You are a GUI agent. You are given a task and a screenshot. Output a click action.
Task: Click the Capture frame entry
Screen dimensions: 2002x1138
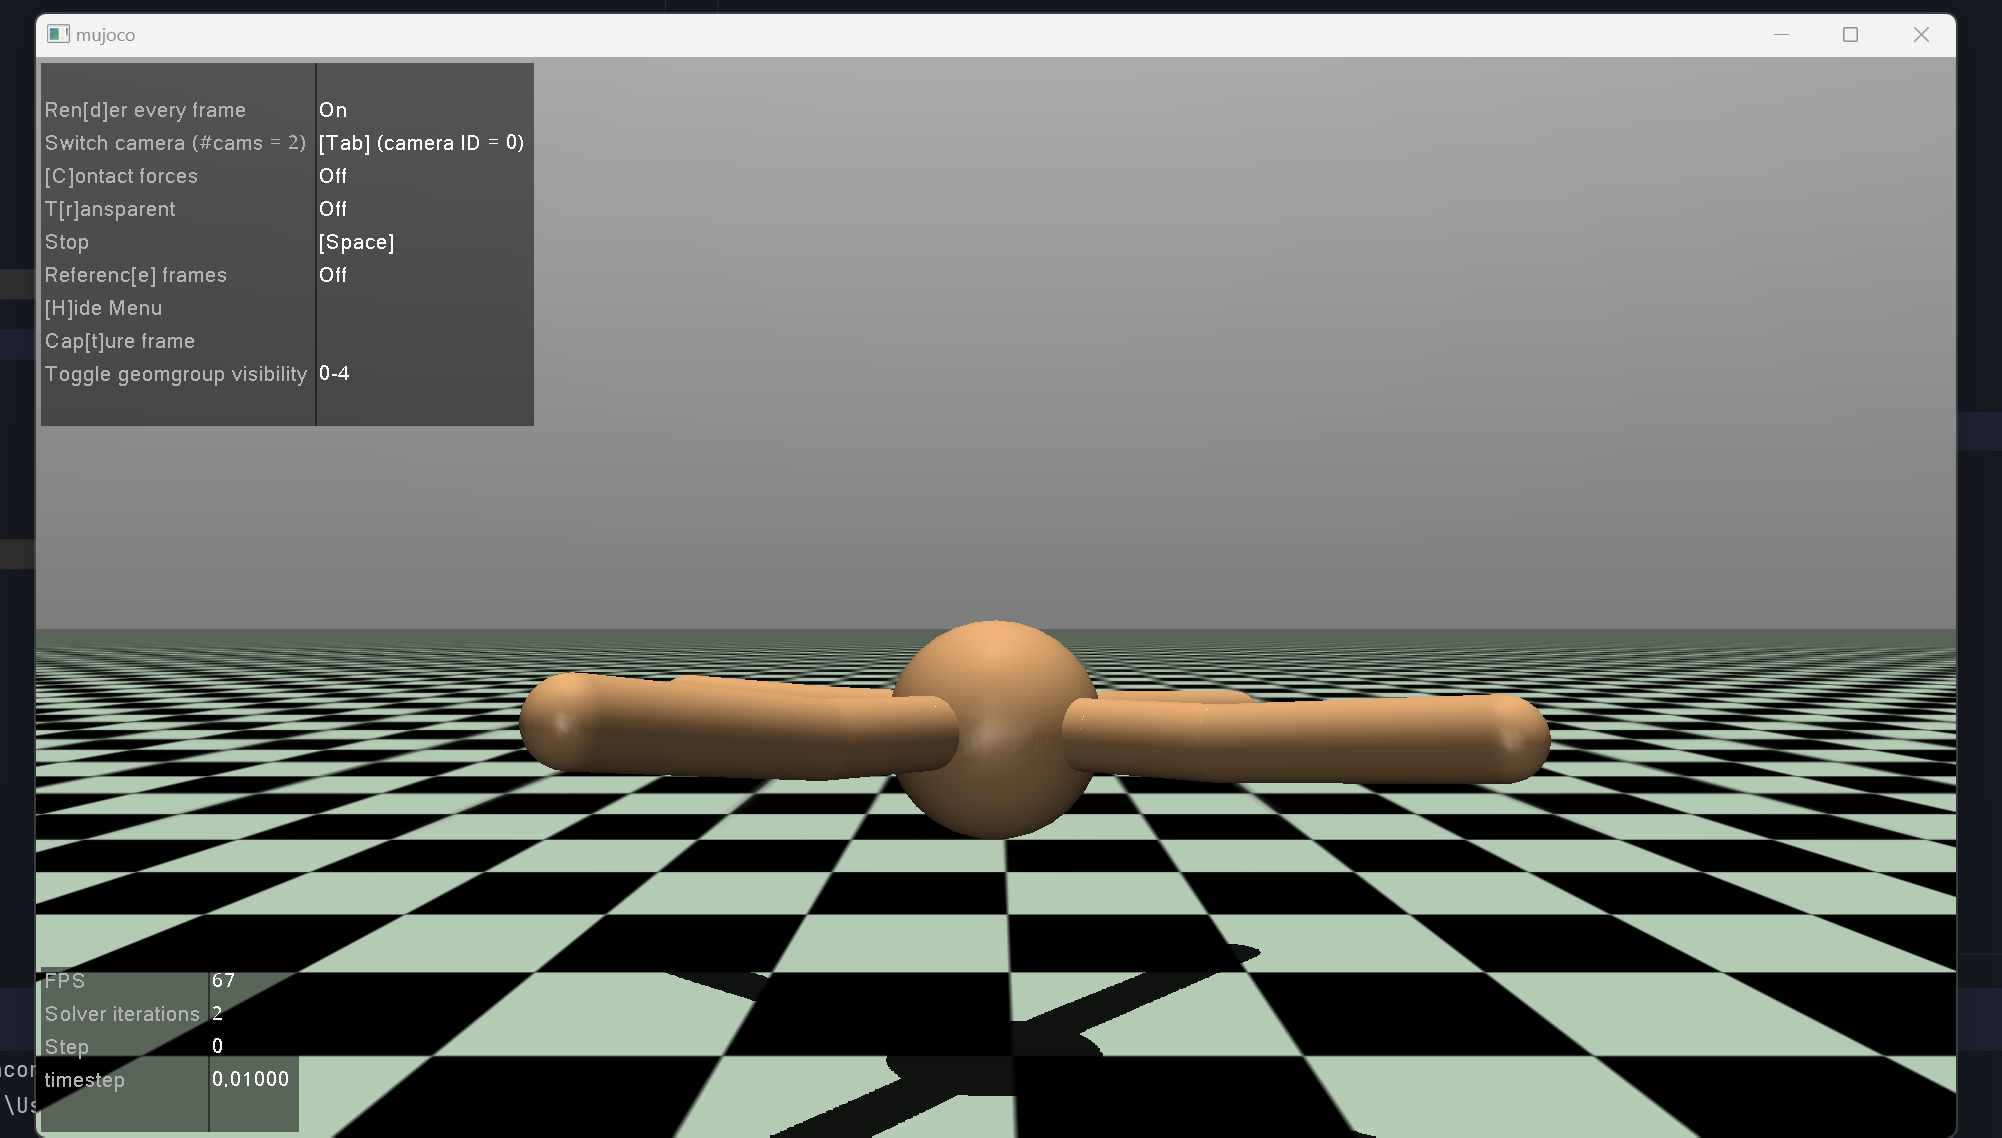tap(120, 341)
